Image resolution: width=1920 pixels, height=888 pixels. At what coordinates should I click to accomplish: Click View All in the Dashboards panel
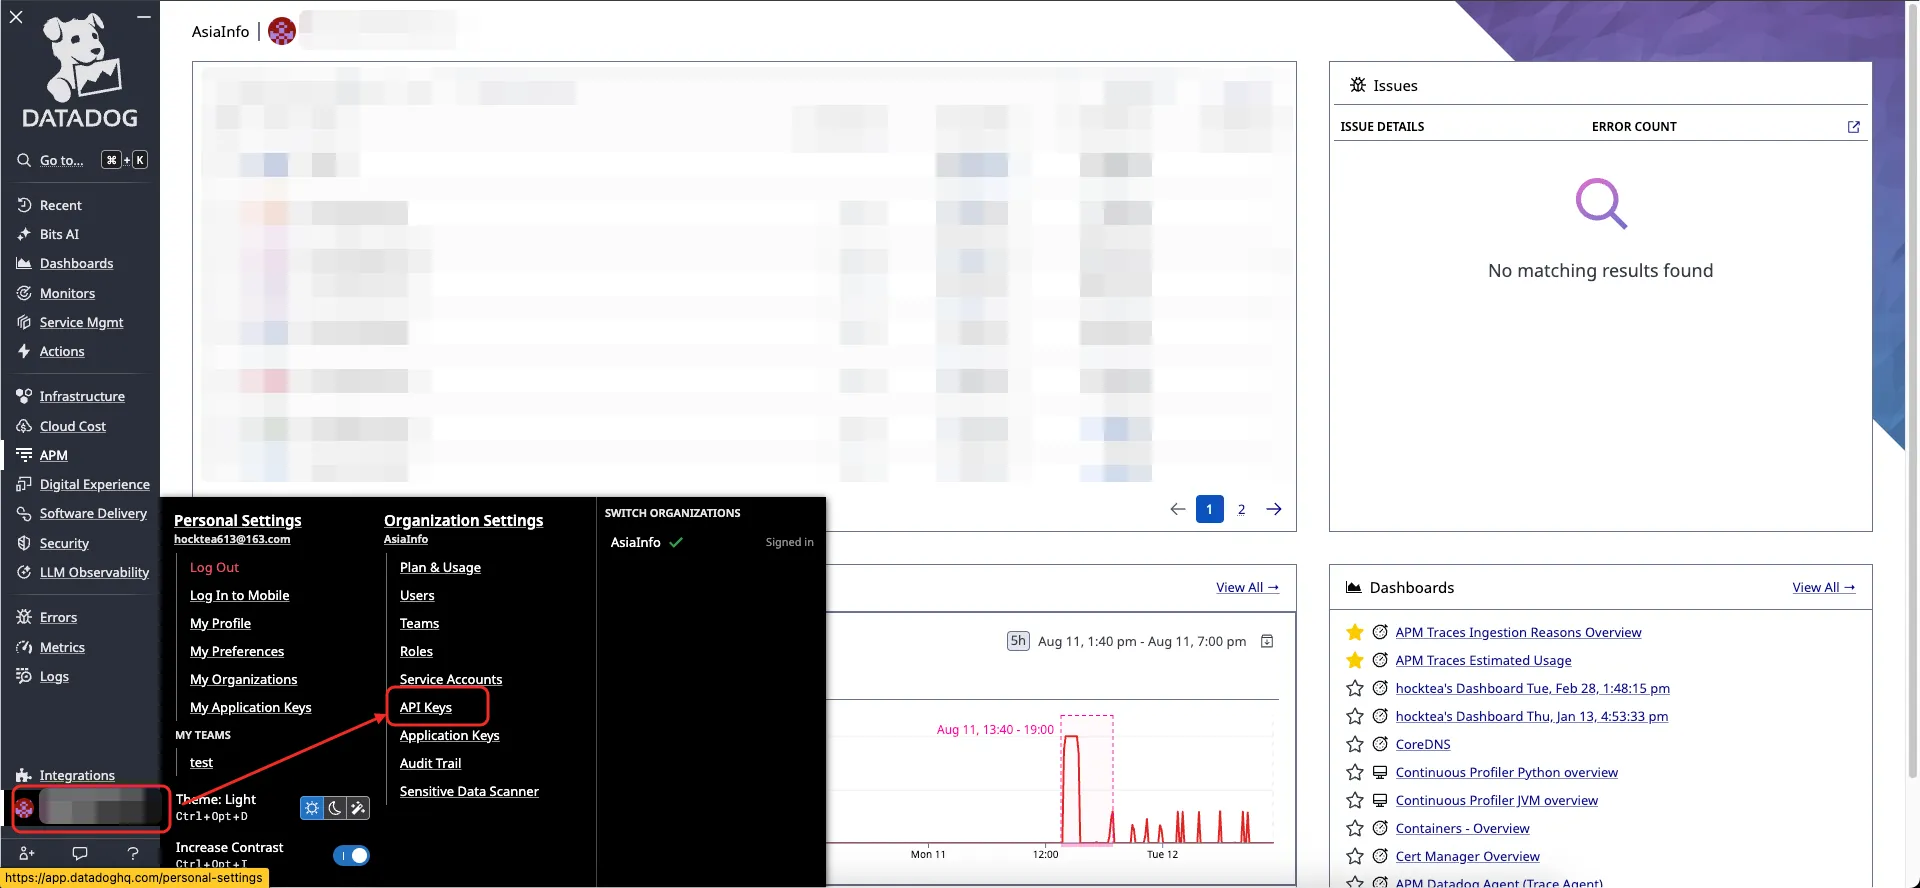(1823, 587)
